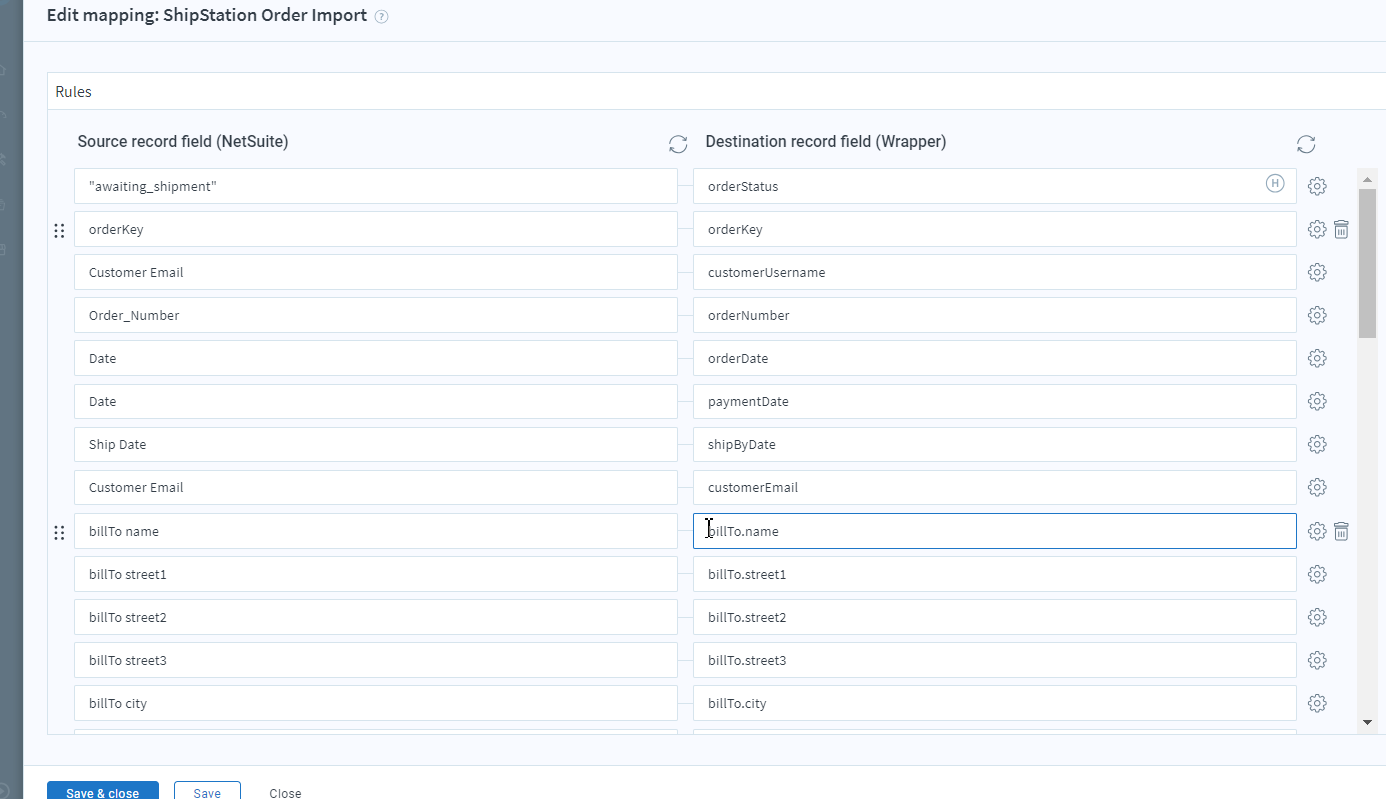
Task: Click the rules list scrollbar thumb
Action: (1367, 263)
